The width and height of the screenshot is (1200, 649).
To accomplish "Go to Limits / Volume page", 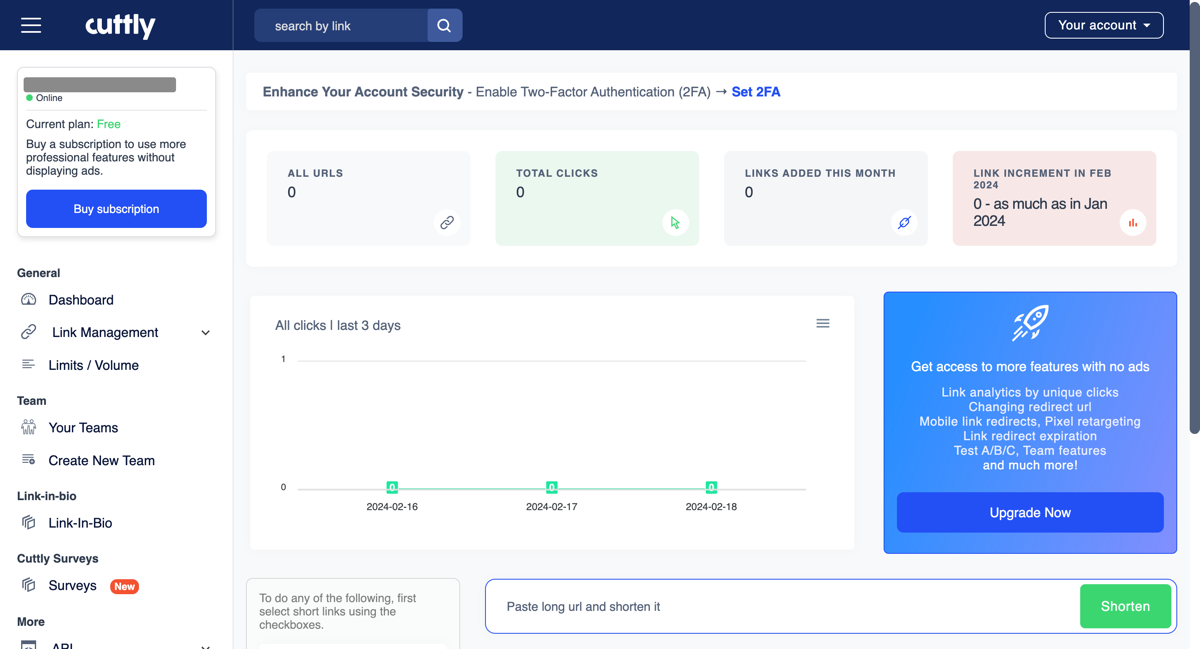I will click(x=93, y=365).
